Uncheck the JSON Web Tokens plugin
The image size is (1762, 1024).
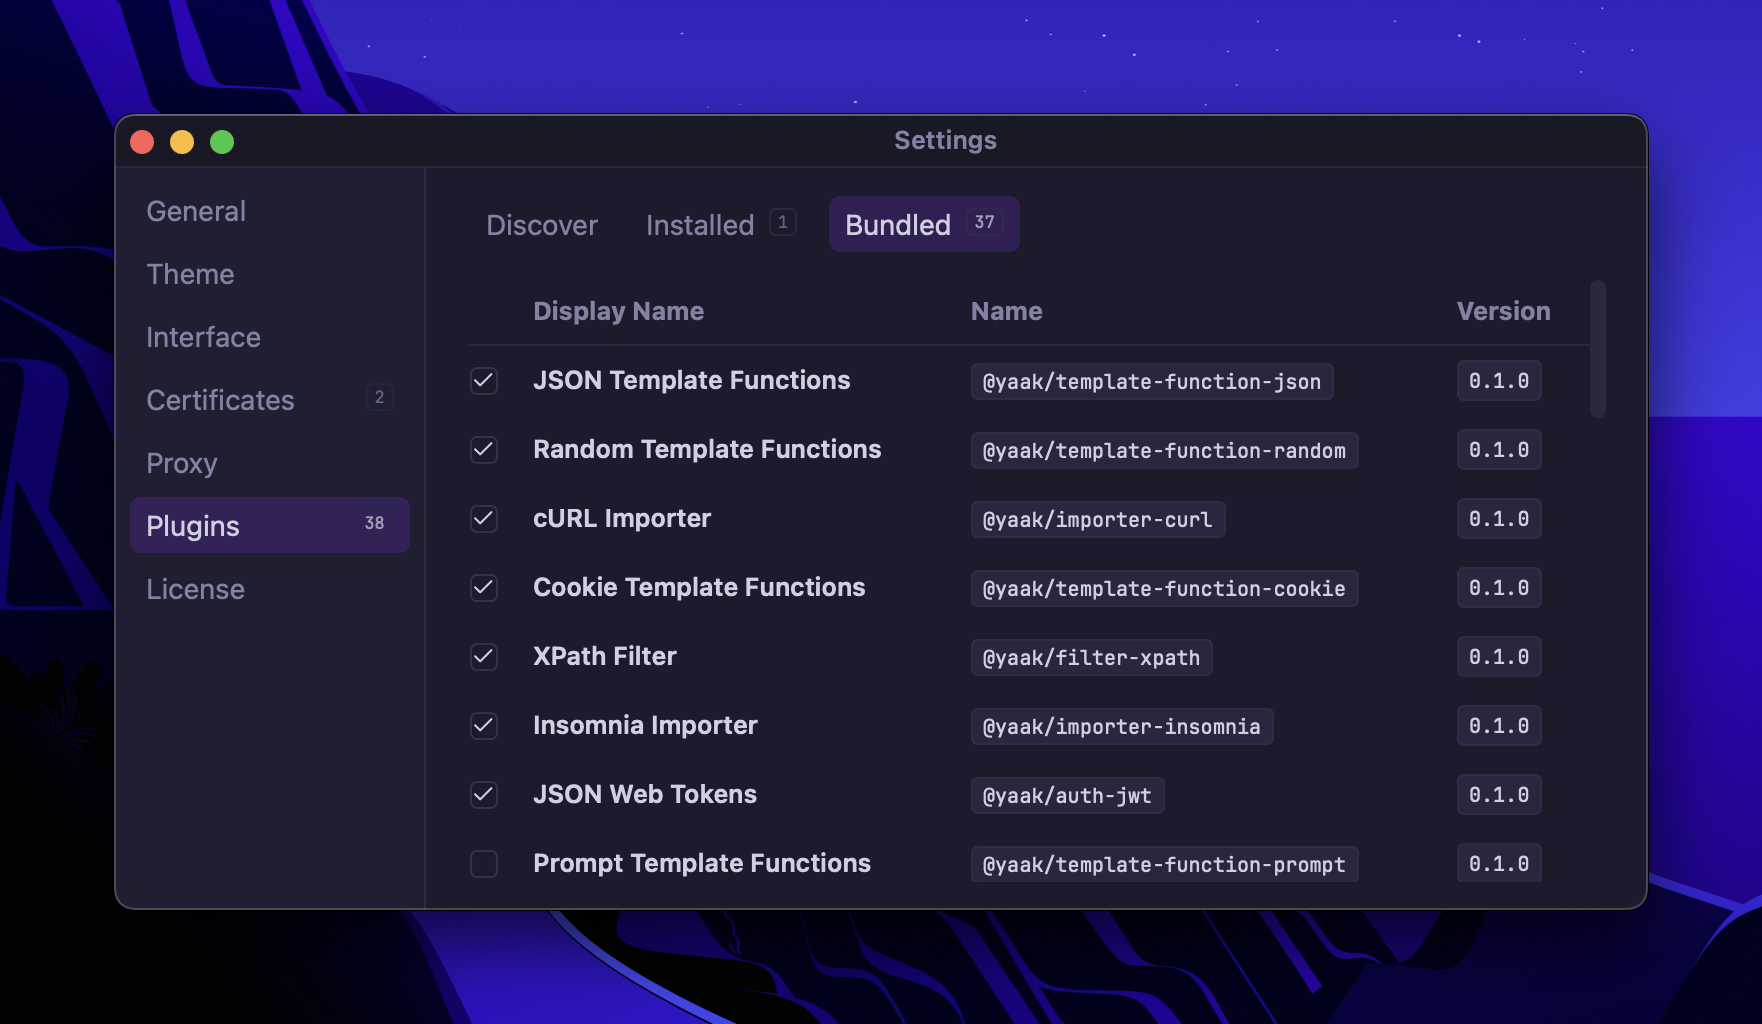[484, 795]
